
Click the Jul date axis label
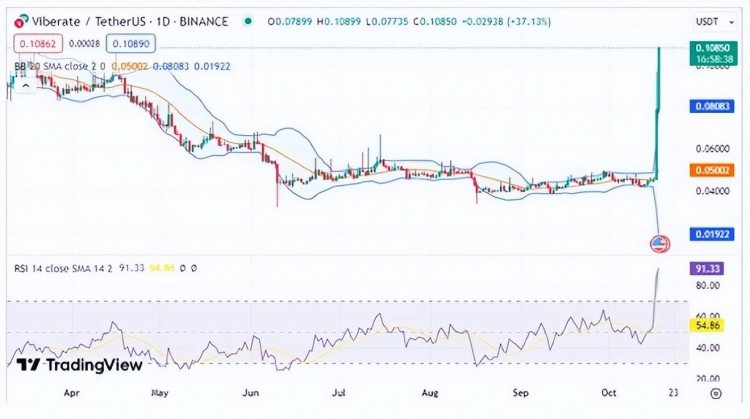tap(339, 393)
